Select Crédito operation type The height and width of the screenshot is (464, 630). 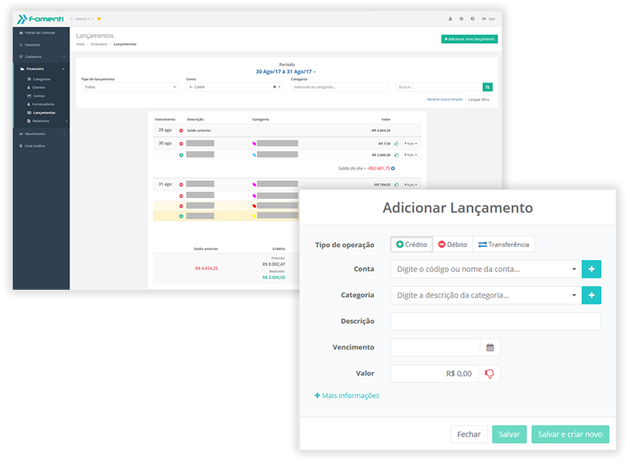(x=412, y=244)
